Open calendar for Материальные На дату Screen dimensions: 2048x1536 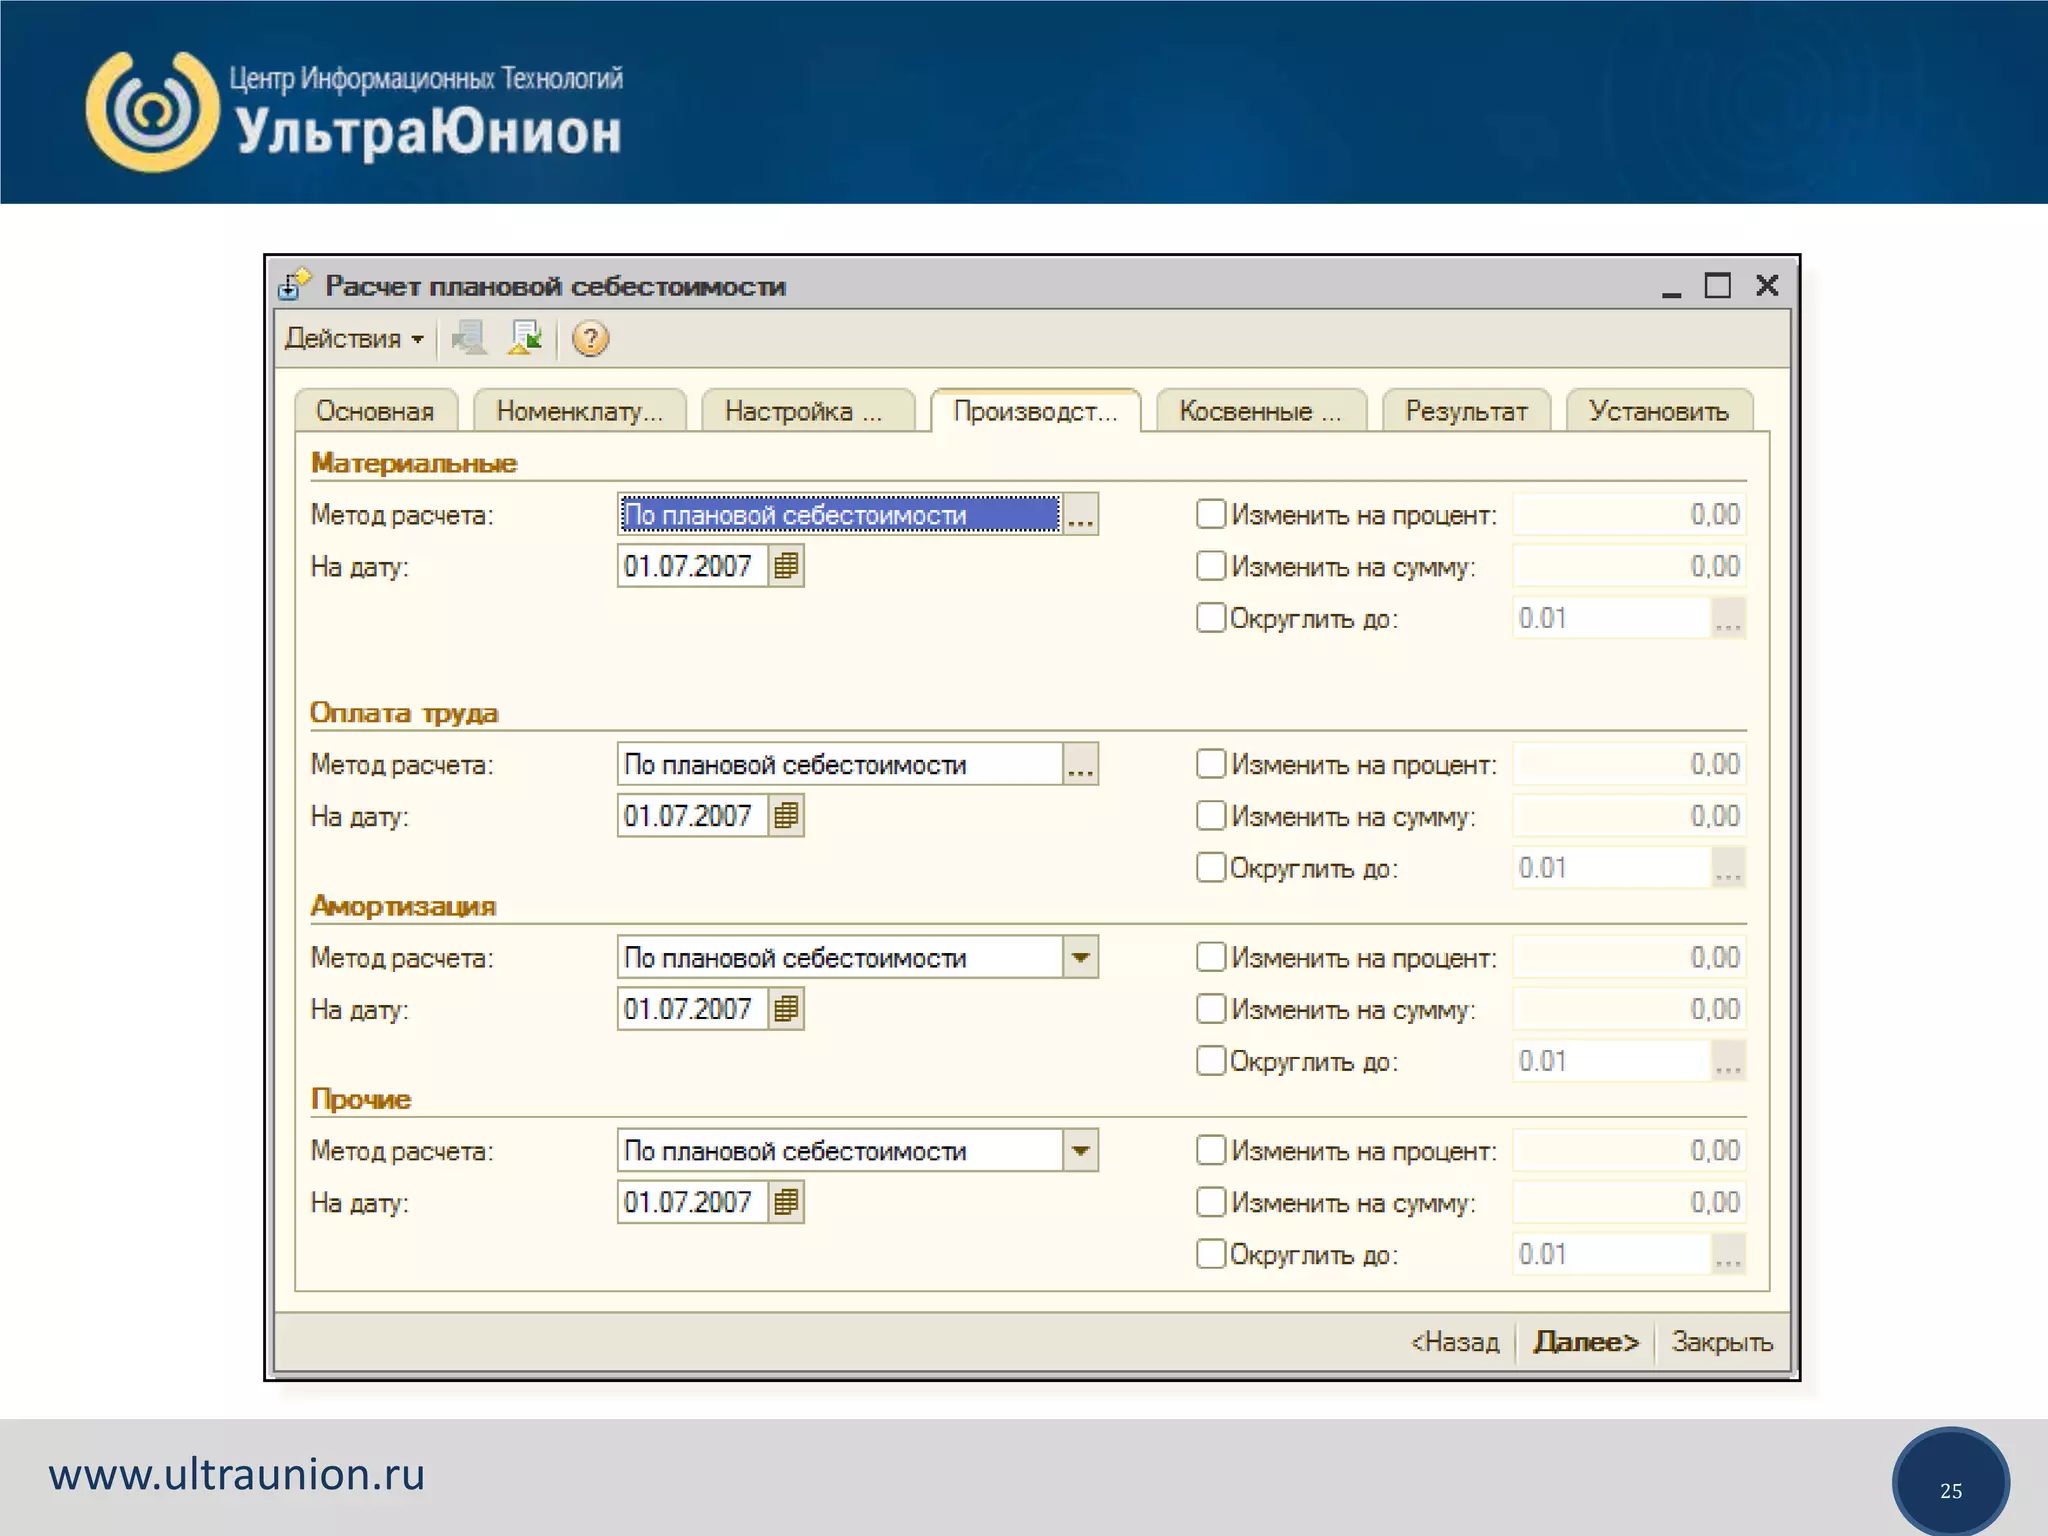[786, 566]
